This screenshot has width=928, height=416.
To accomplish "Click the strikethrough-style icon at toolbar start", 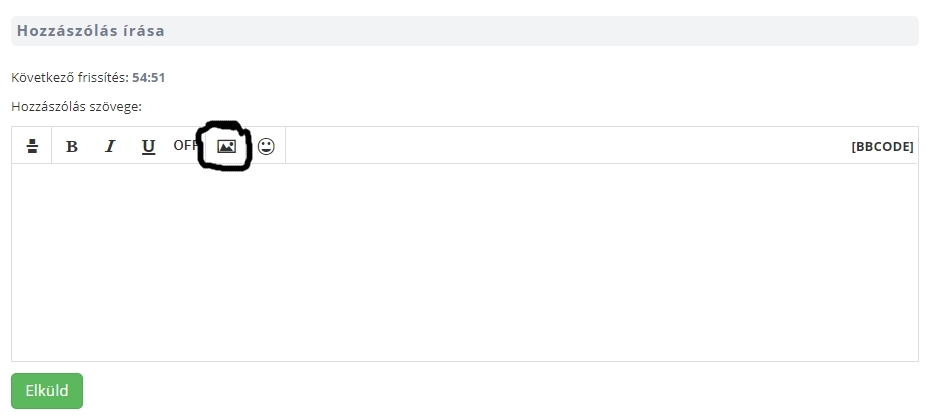I will point(32,146).
